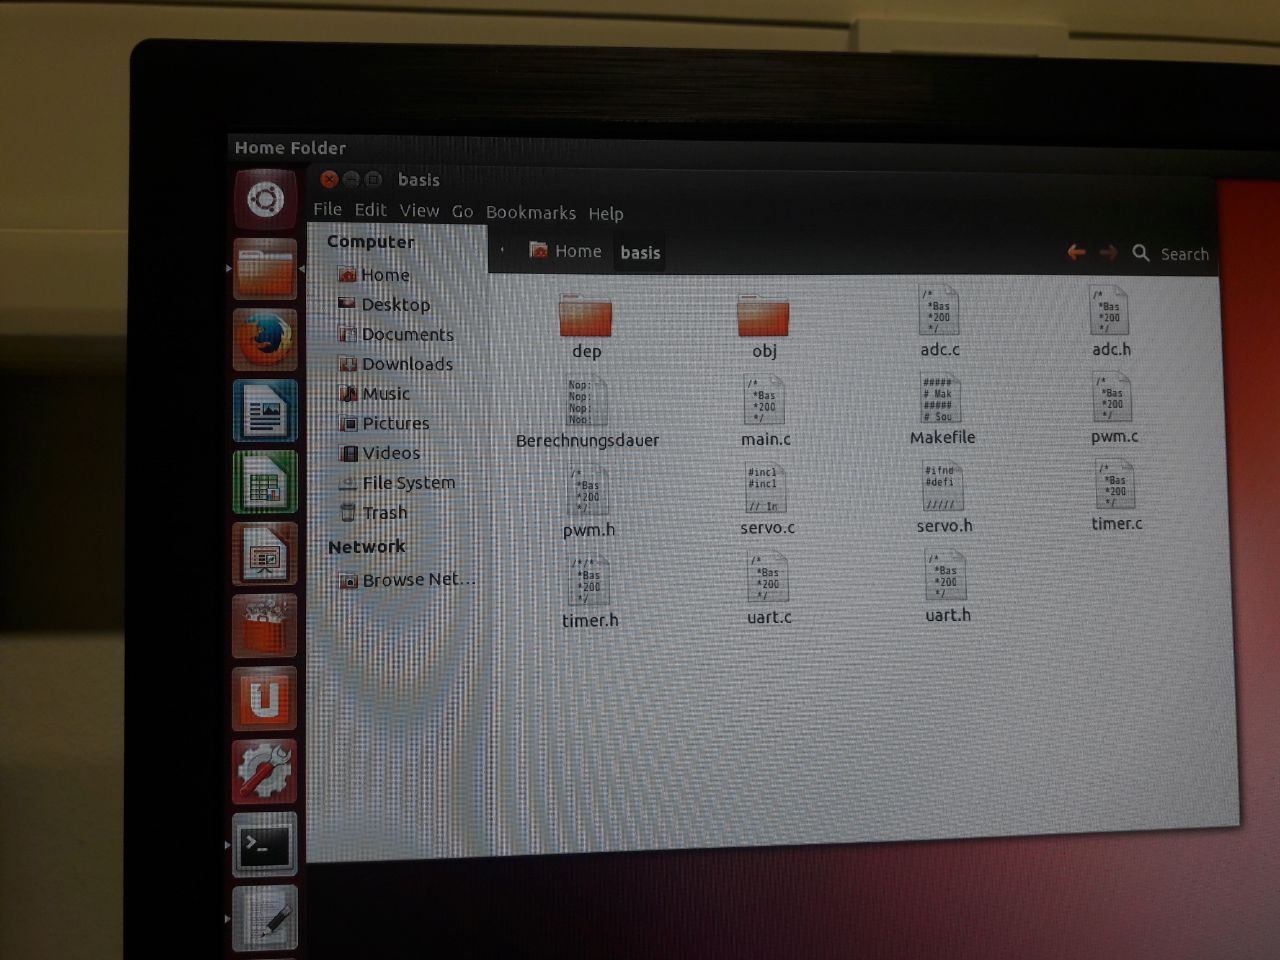
Task: Go to Downloads in the sidebar
Action: pyautogui.click(x=406, y=364)
